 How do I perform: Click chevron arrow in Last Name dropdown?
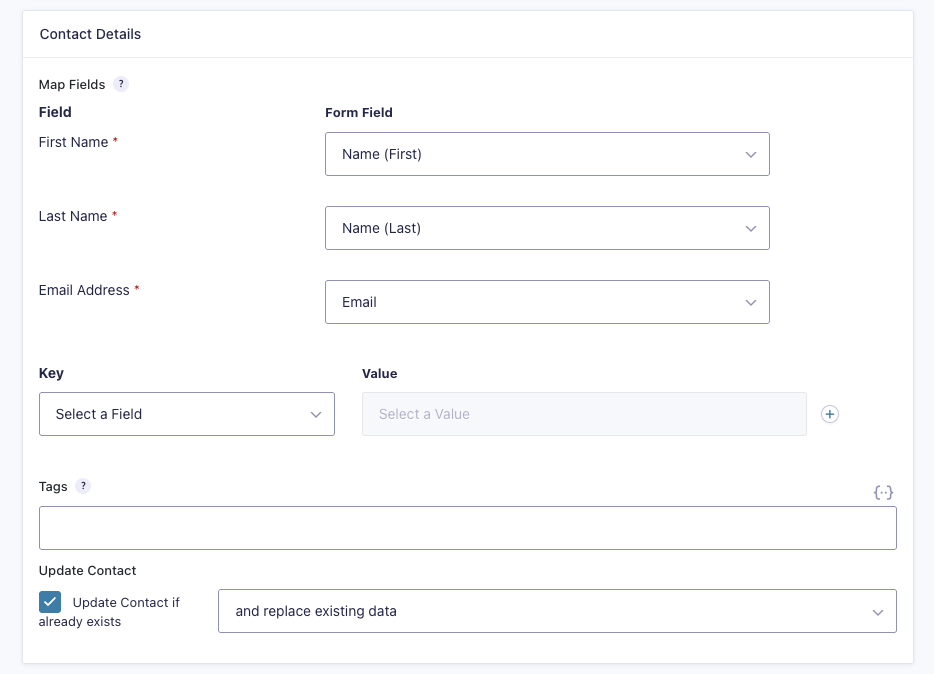coord(751,228)
